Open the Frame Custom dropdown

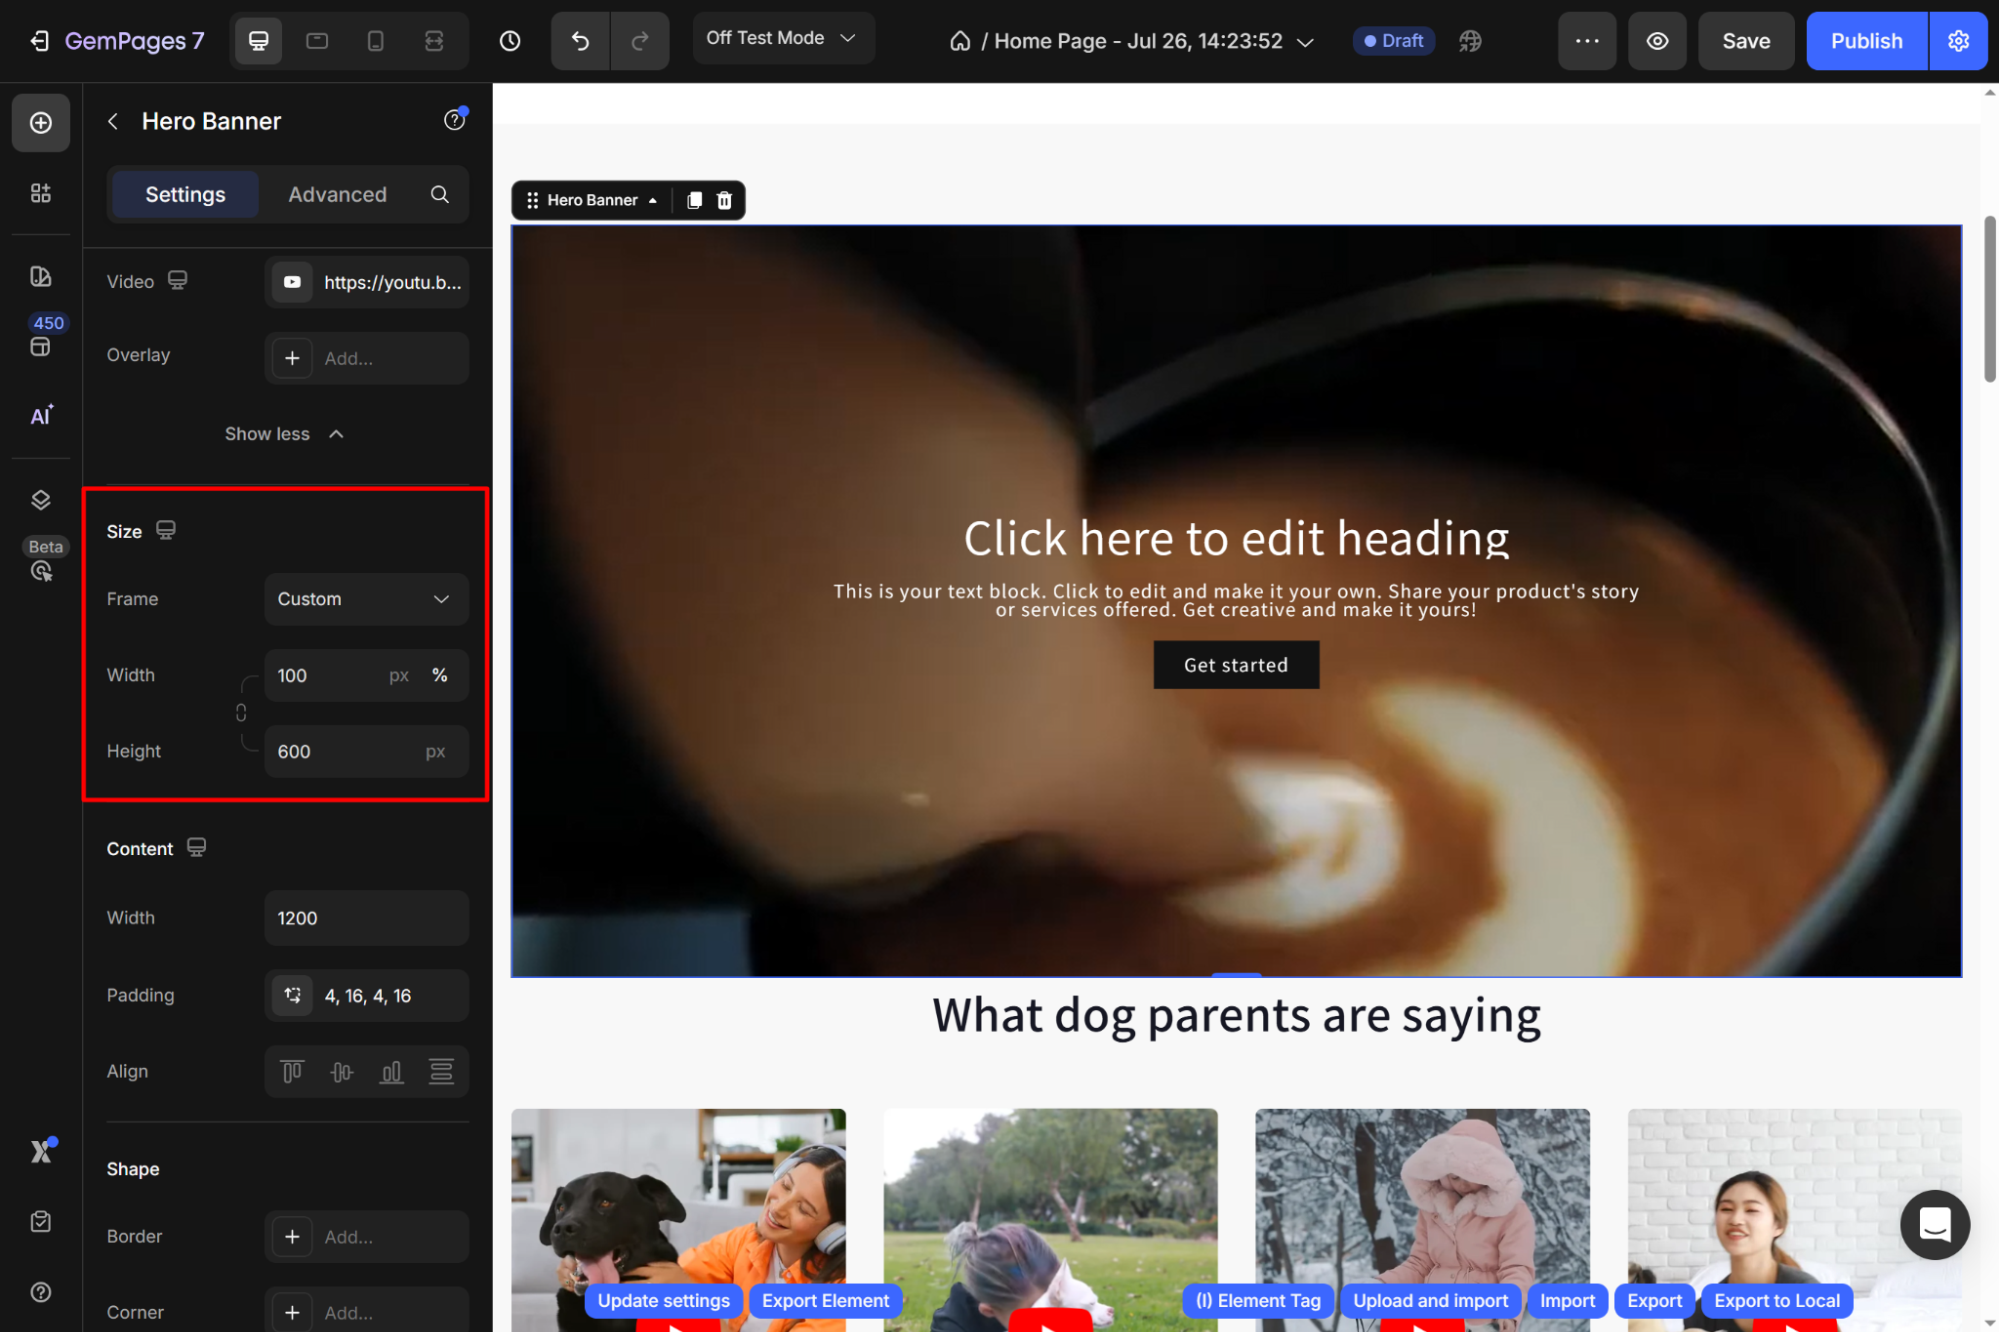click(x=366, y=599)
